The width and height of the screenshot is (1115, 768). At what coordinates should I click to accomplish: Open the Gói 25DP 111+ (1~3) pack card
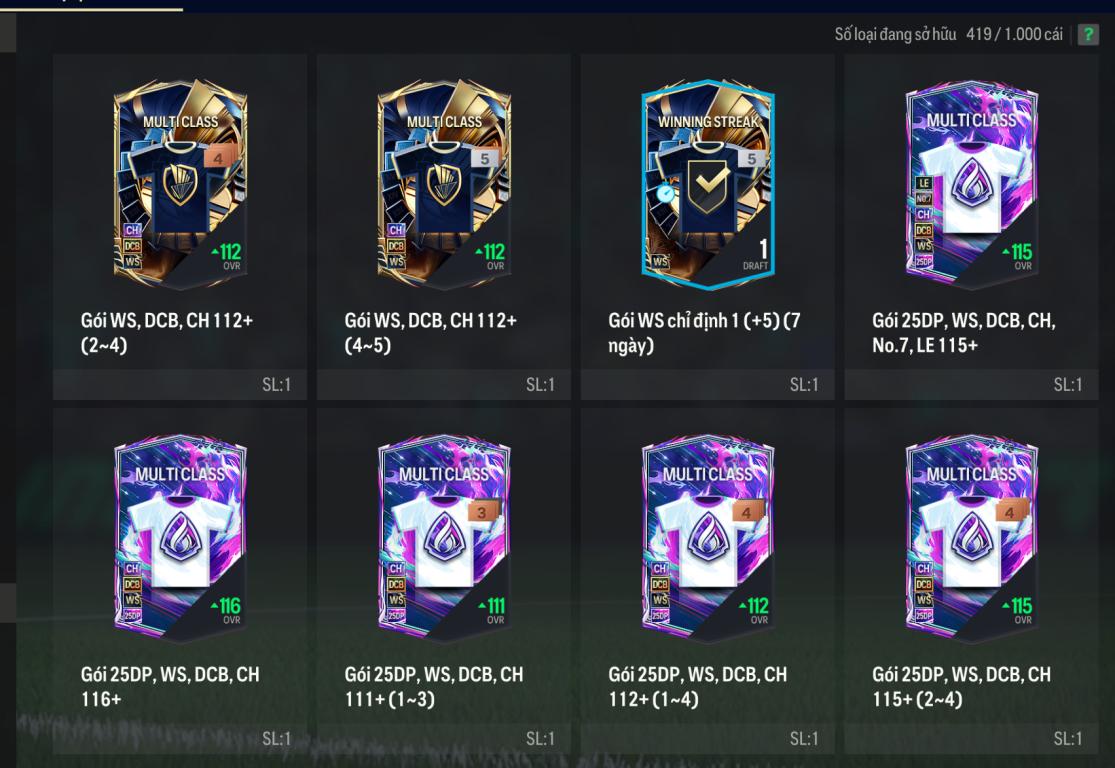pos(444,581)
